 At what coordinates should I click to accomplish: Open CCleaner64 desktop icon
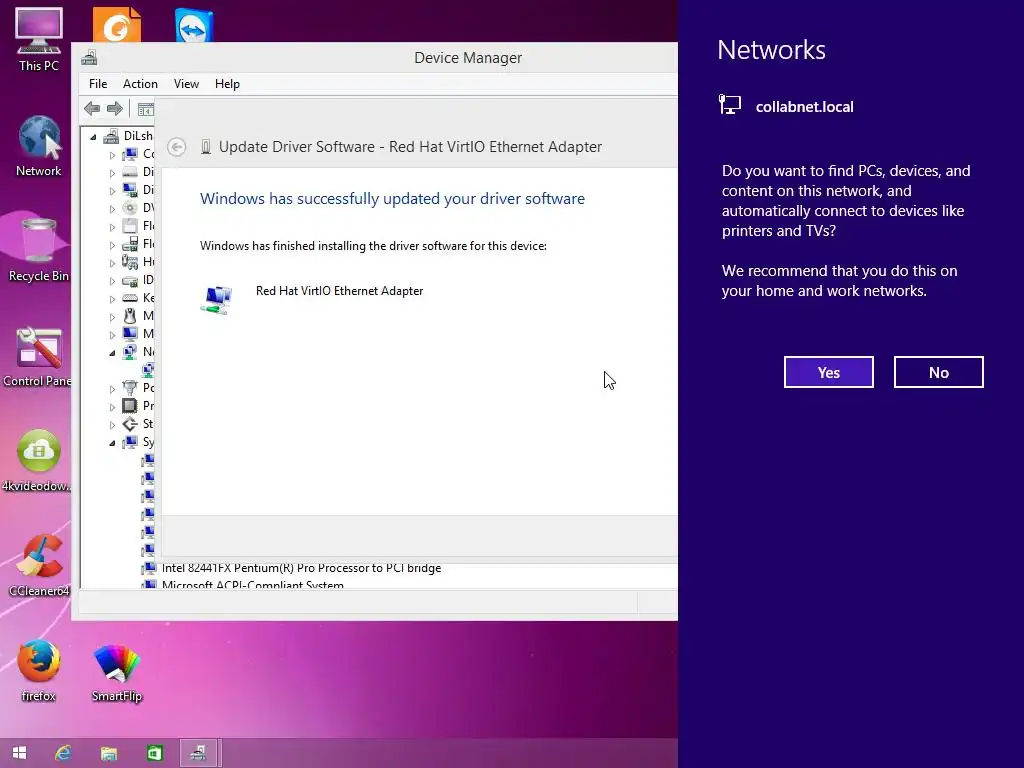coord(39,566)
